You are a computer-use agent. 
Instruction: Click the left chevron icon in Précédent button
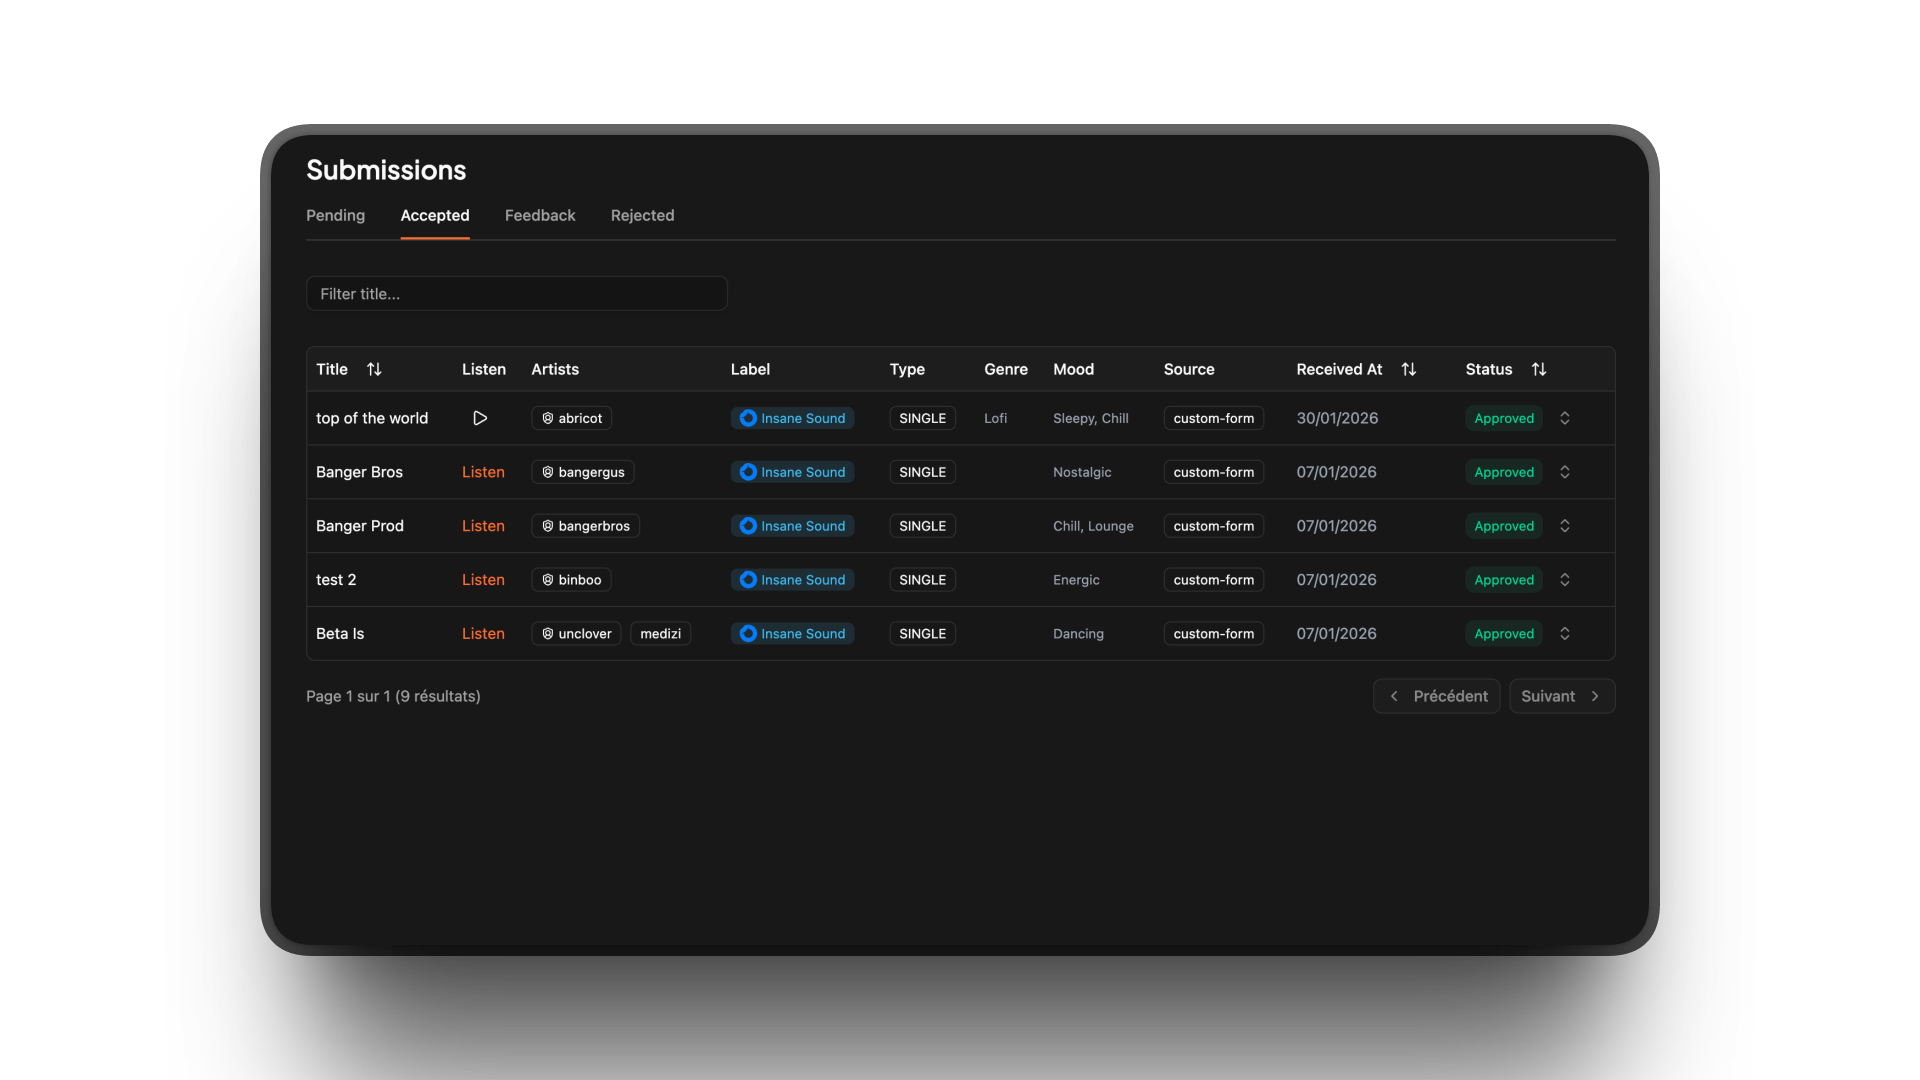coord(1393,696)
